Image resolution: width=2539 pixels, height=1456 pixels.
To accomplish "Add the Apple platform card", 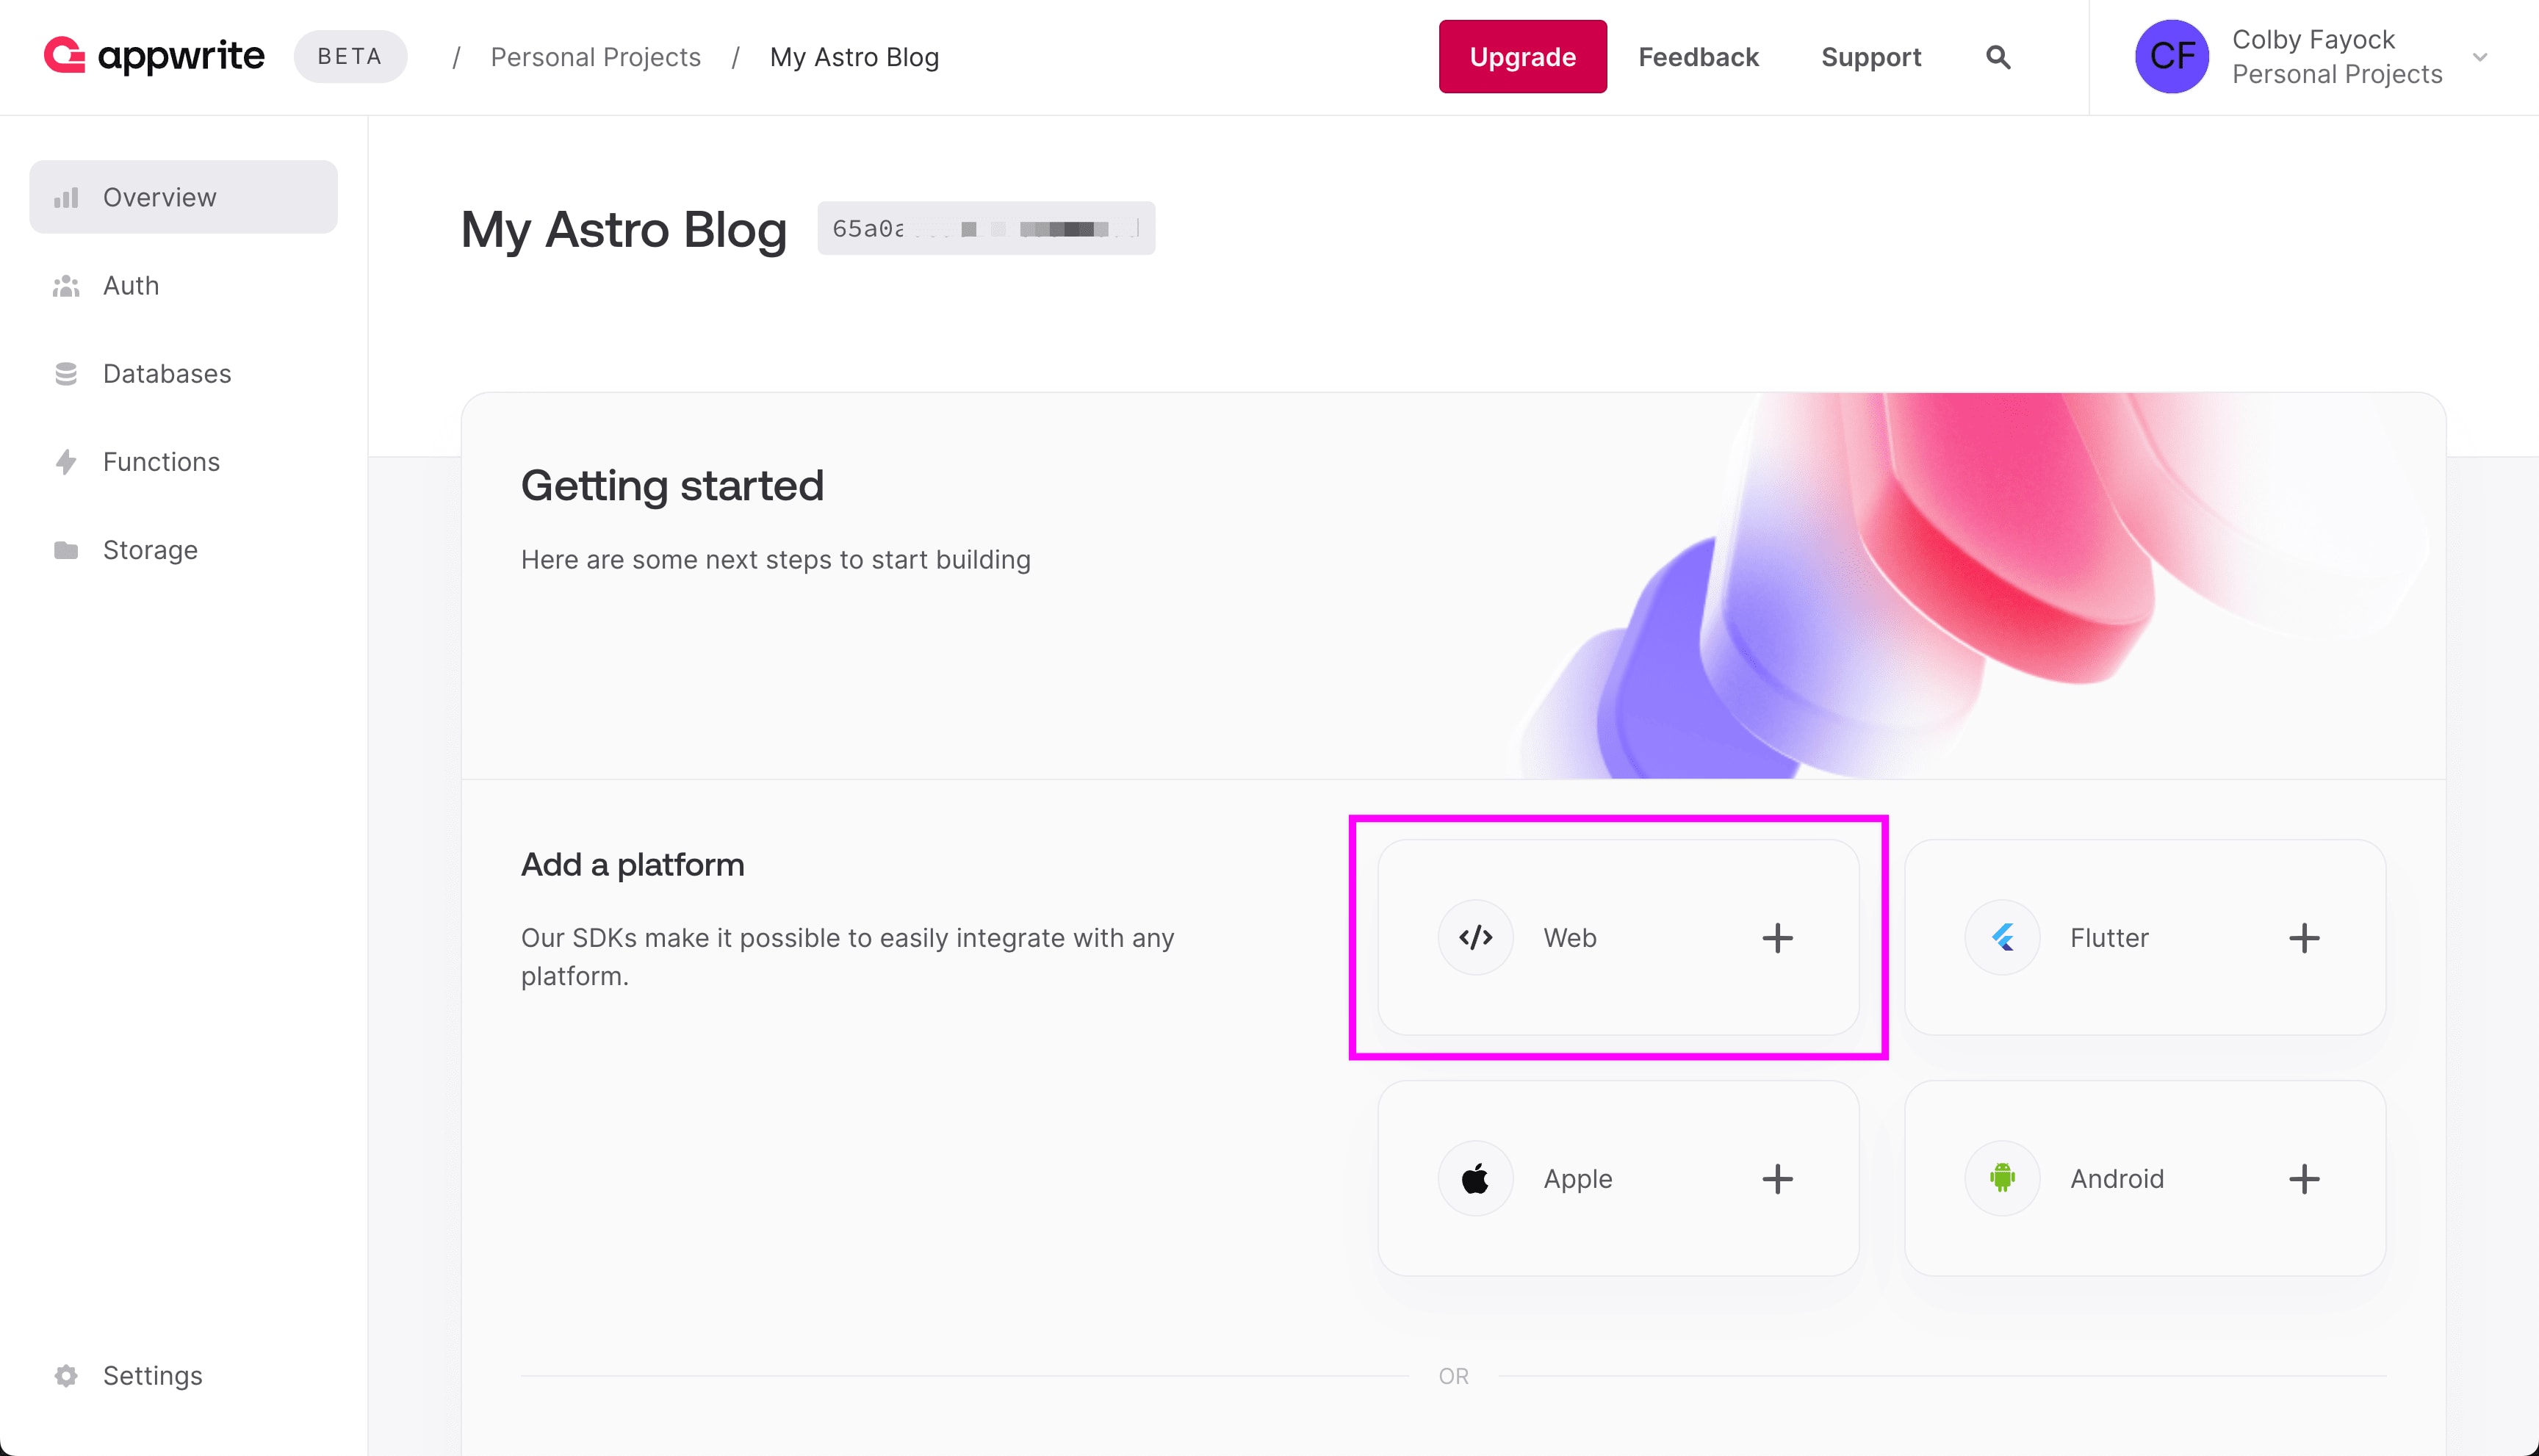I will (x=1618, y=1178).
